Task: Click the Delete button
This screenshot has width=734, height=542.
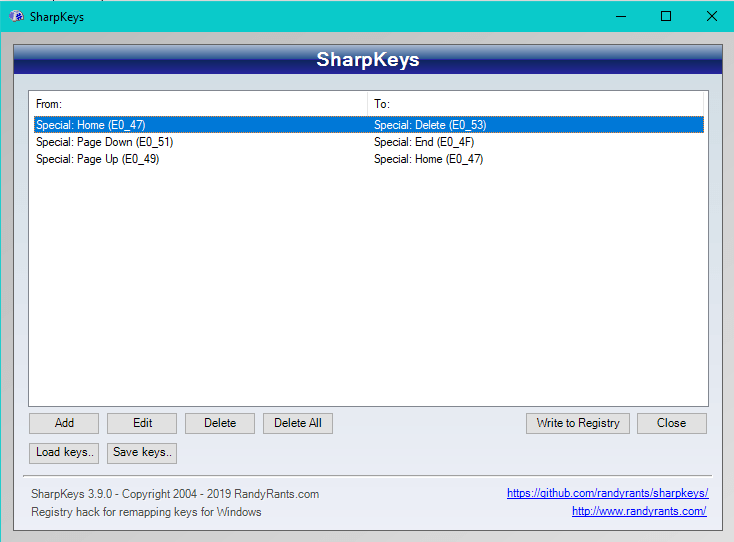Action: 220,423
